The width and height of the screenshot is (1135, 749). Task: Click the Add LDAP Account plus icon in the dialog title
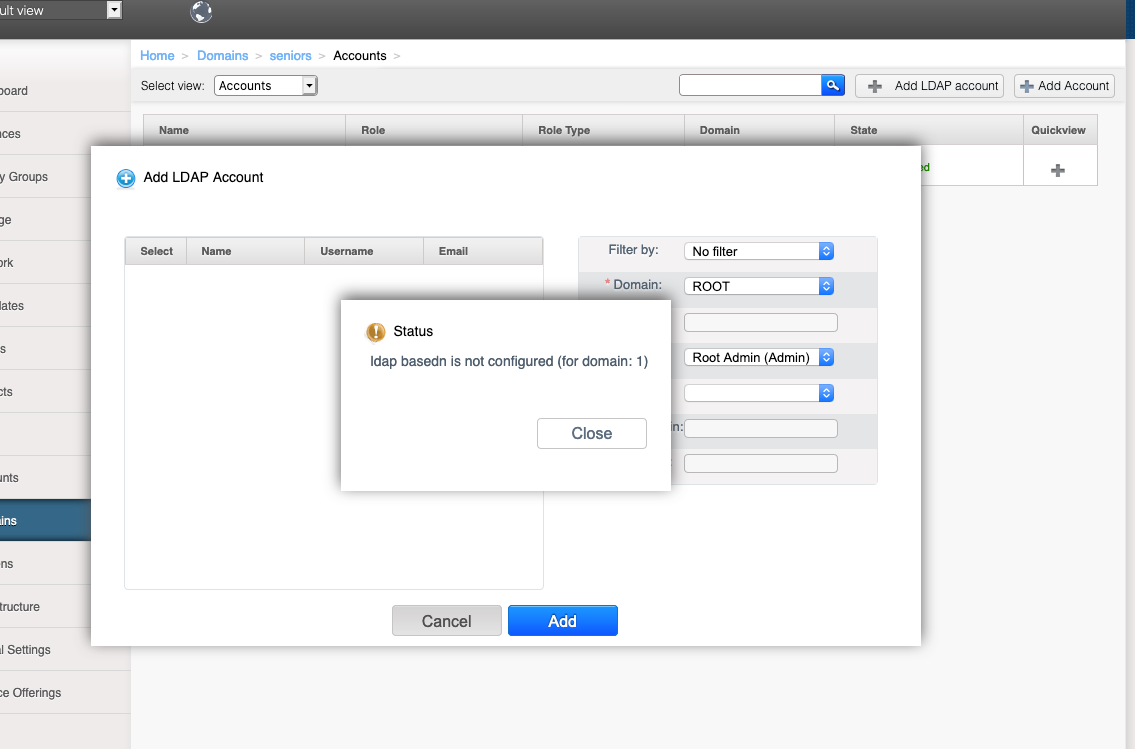click(x=126, y=178)
